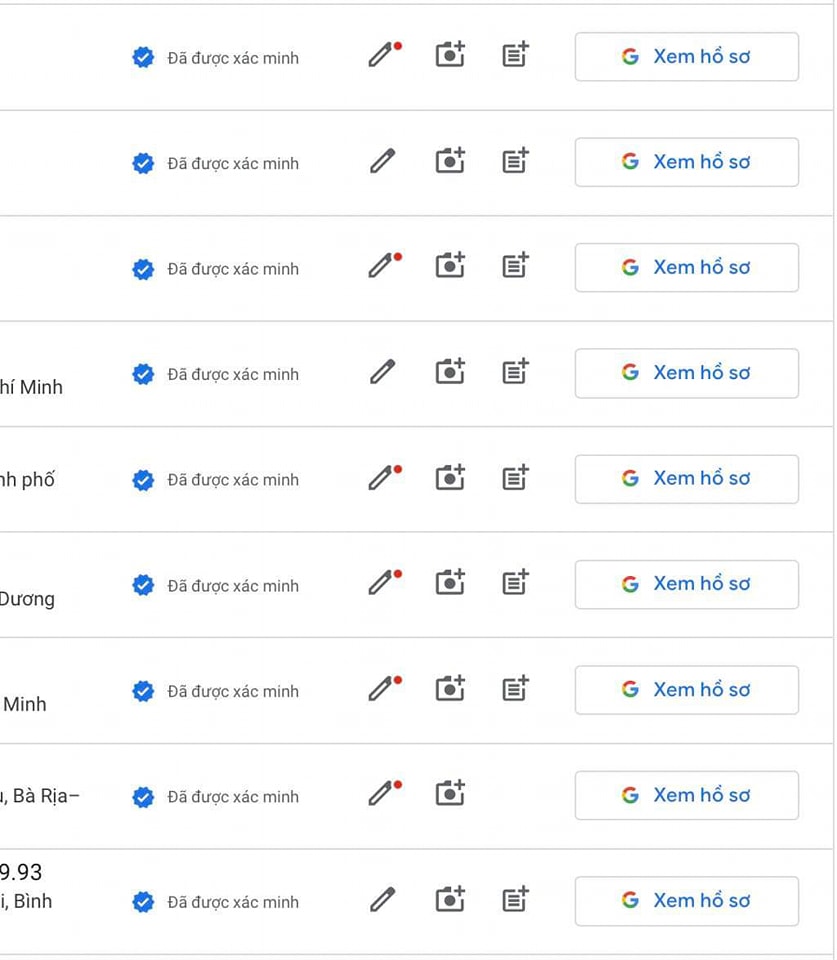Click the blue verified badge on the top row

143,58
